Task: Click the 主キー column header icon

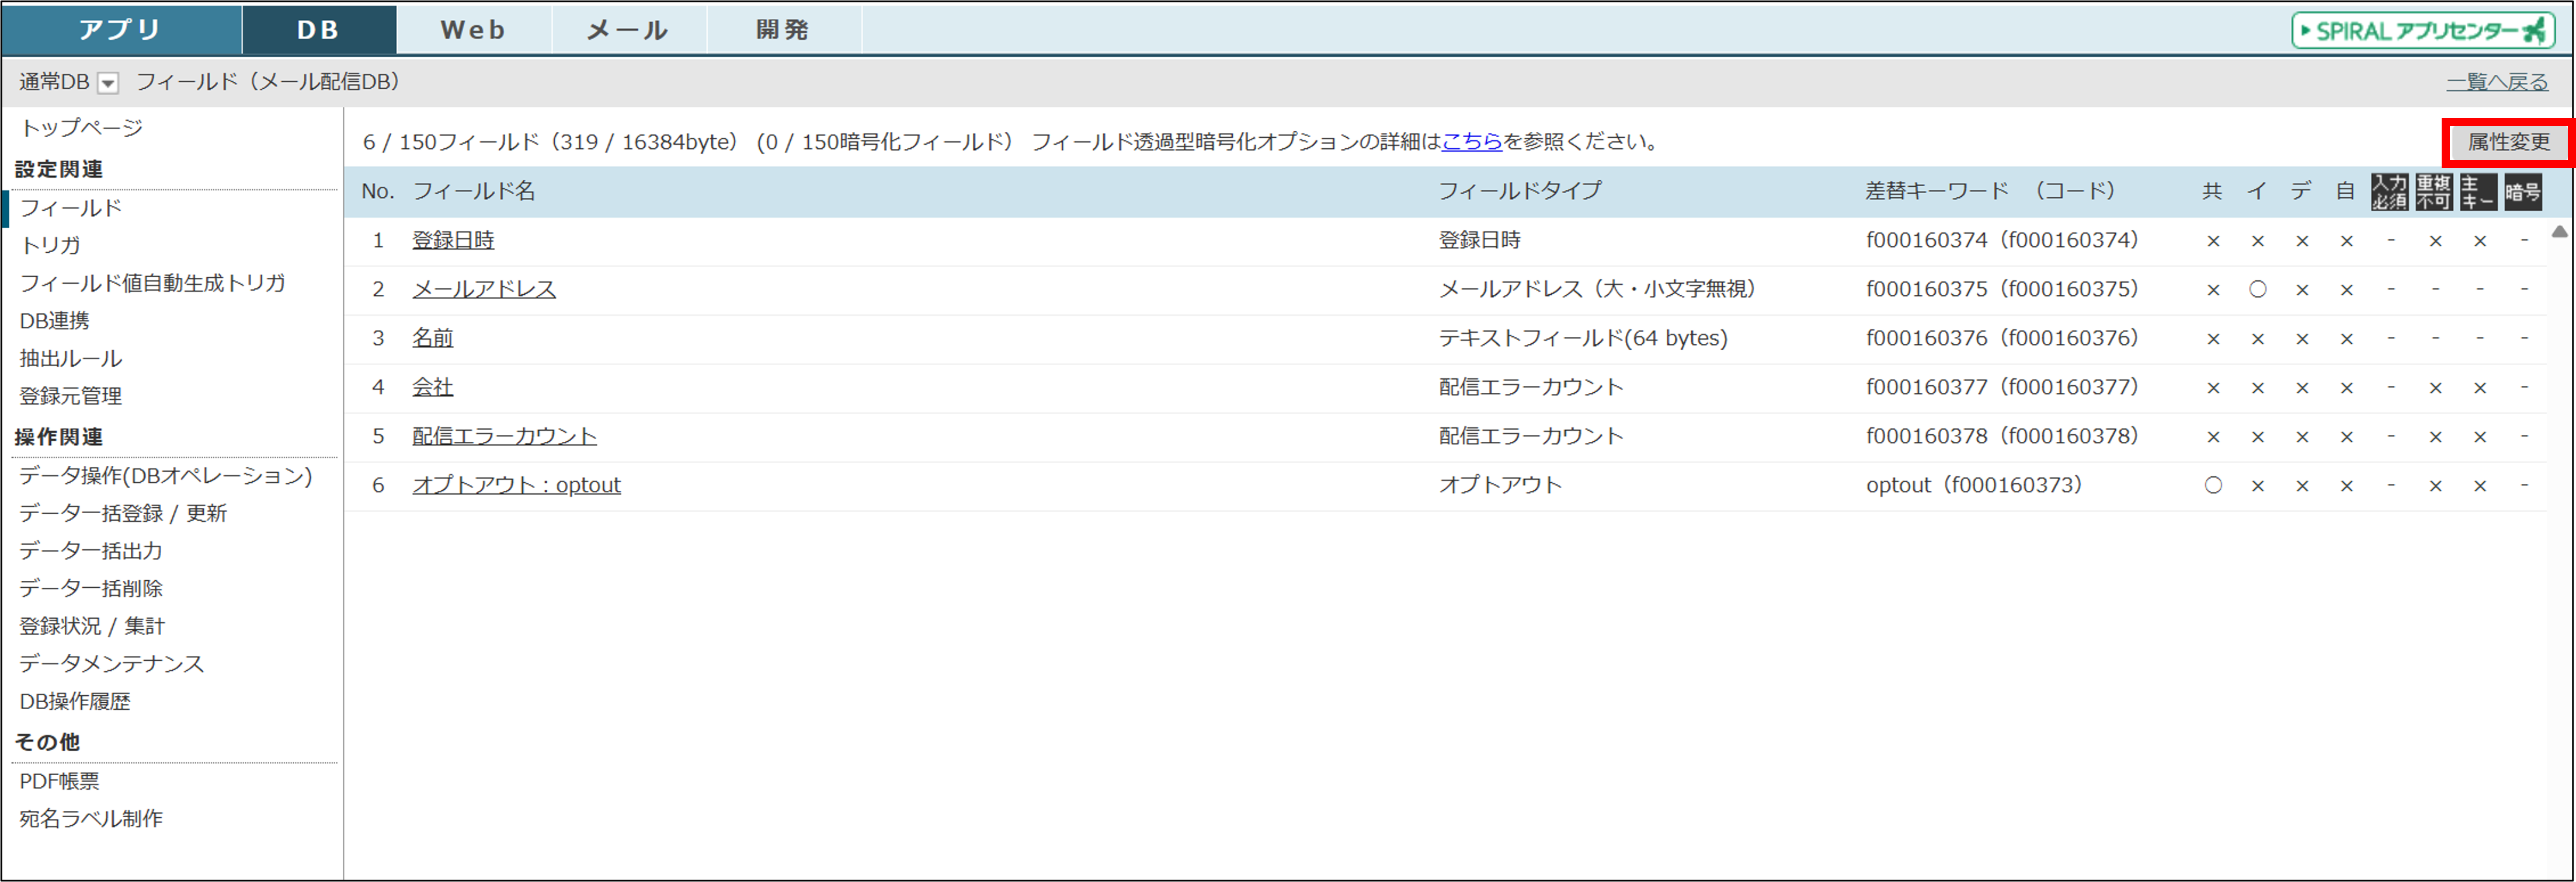Action: (2478, 191)
